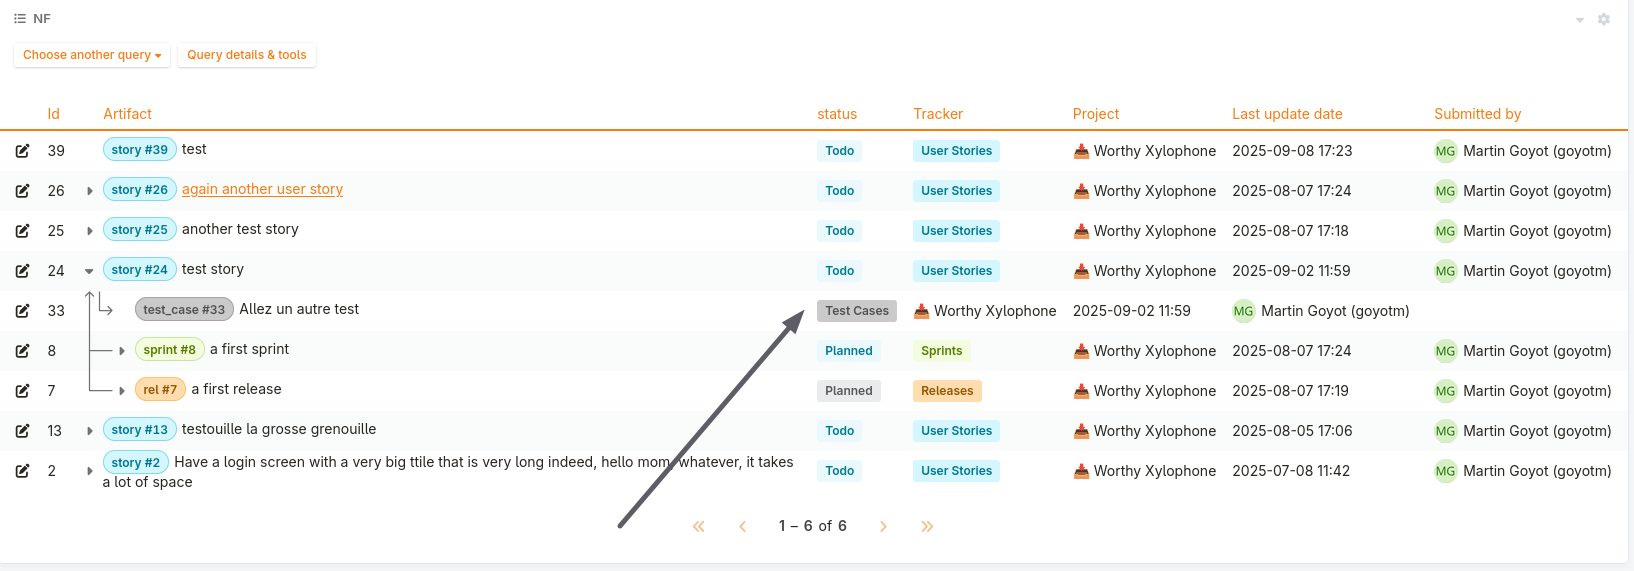Expand children of story #26

[89, 191]
